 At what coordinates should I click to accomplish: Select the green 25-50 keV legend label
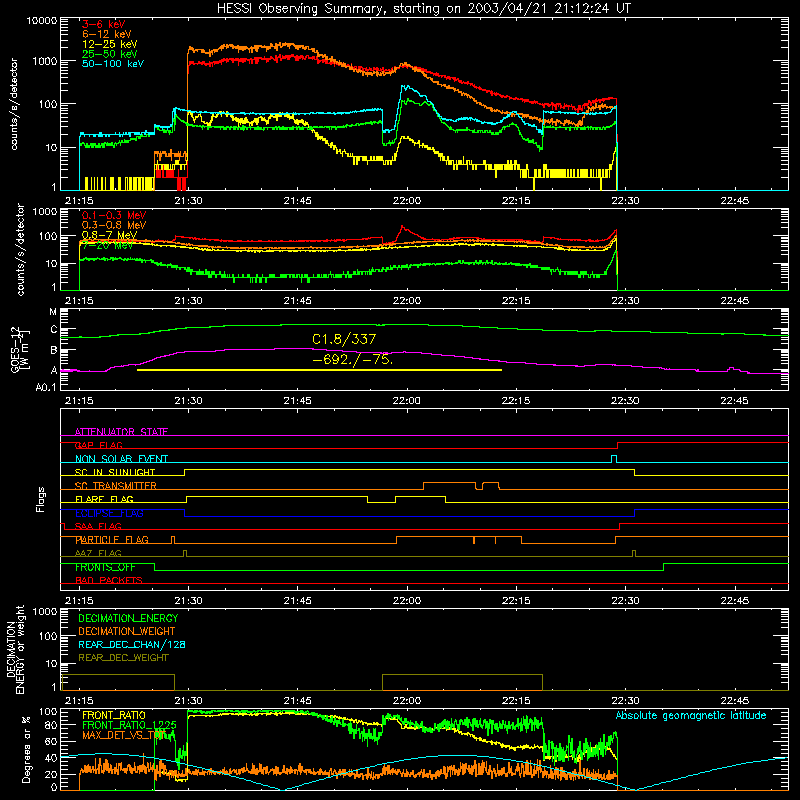coord(109,54)
